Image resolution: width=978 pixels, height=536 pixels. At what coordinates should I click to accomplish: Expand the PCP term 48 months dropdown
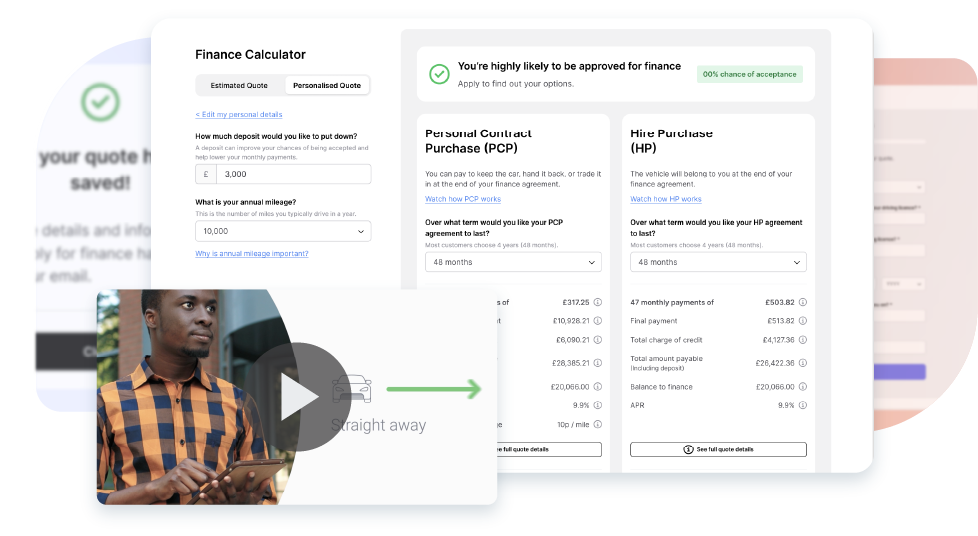(x=513, y=262)
